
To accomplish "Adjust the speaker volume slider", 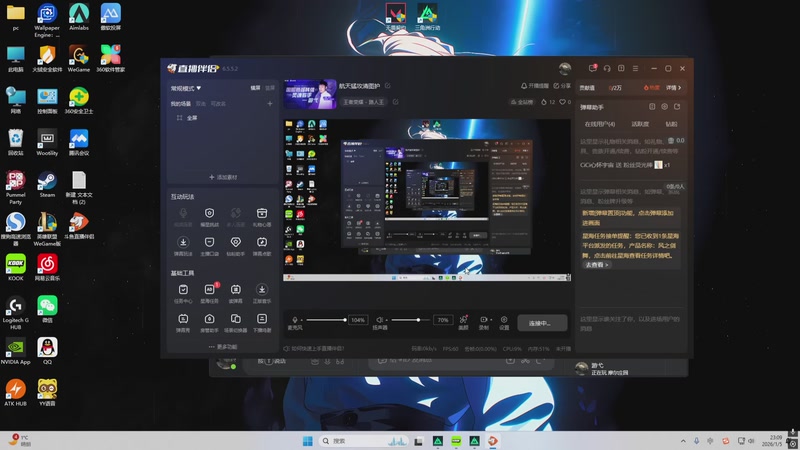I will click(x=411, y=320).
